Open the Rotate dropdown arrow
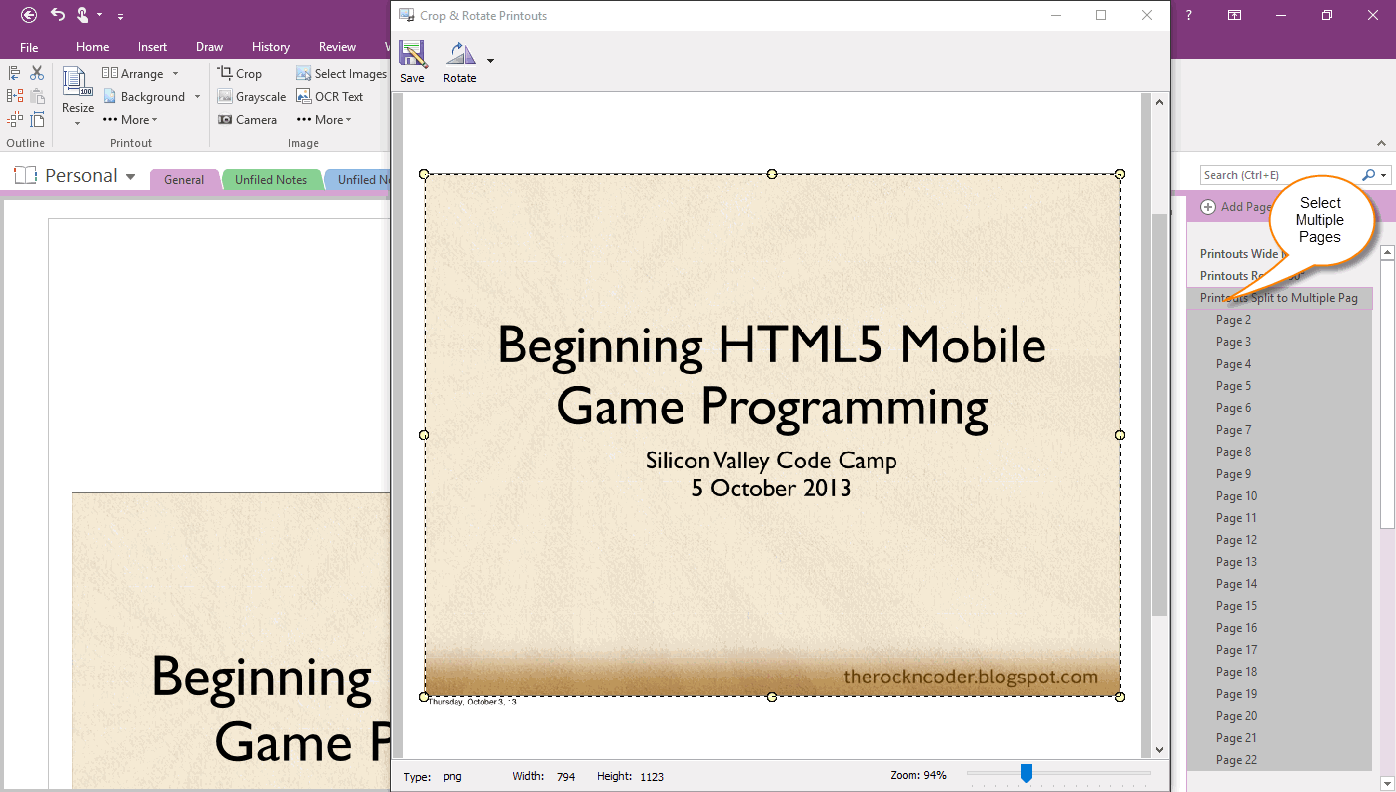Viewport: 1396px width, 792px height. coord(490,62)
